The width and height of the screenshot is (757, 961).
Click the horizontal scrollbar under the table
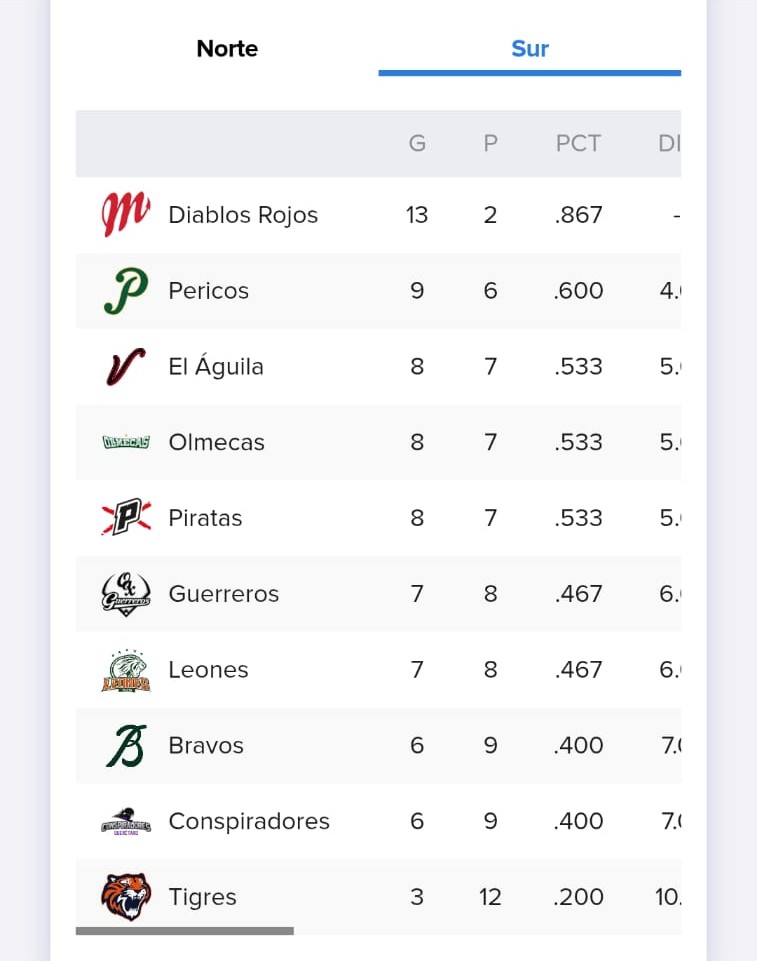coord(185,931)
